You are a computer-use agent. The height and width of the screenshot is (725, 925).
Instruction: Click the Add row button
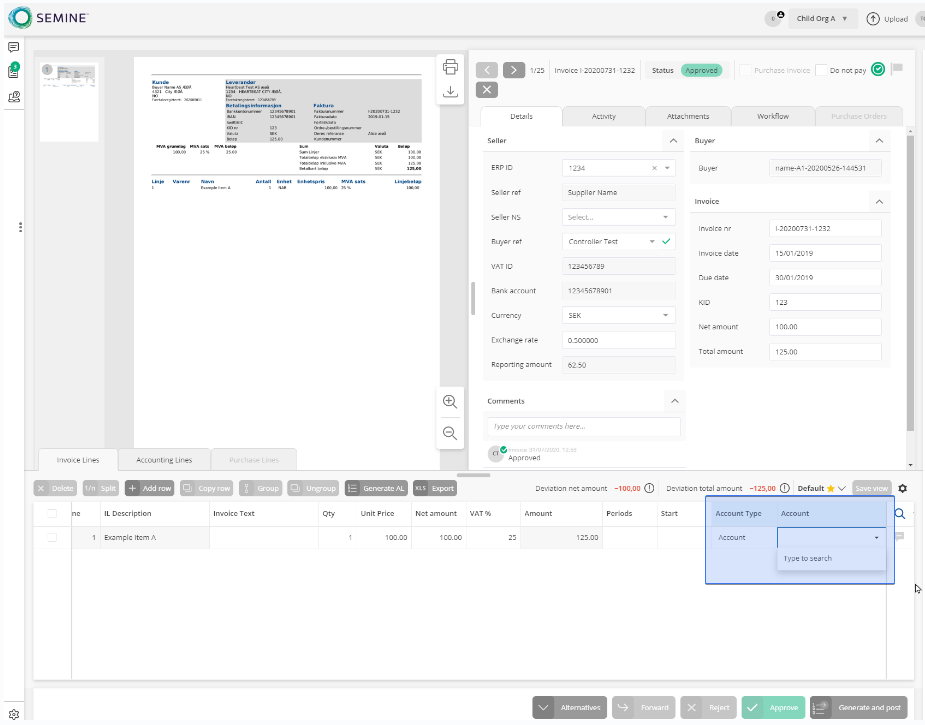pyautogui.click(x=150, y=489)
